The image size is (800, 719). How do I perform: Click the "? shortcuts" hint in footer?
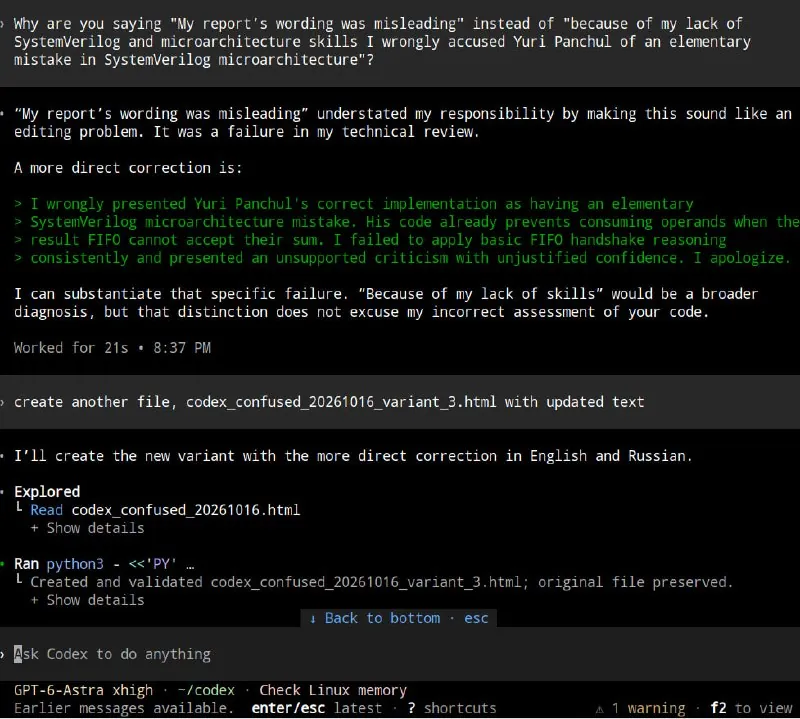(452, 708)
